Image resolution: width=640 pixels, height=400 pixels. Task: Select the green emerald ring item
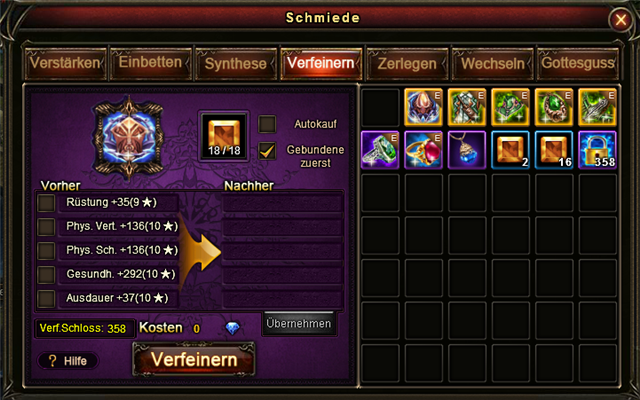point(380,150)
